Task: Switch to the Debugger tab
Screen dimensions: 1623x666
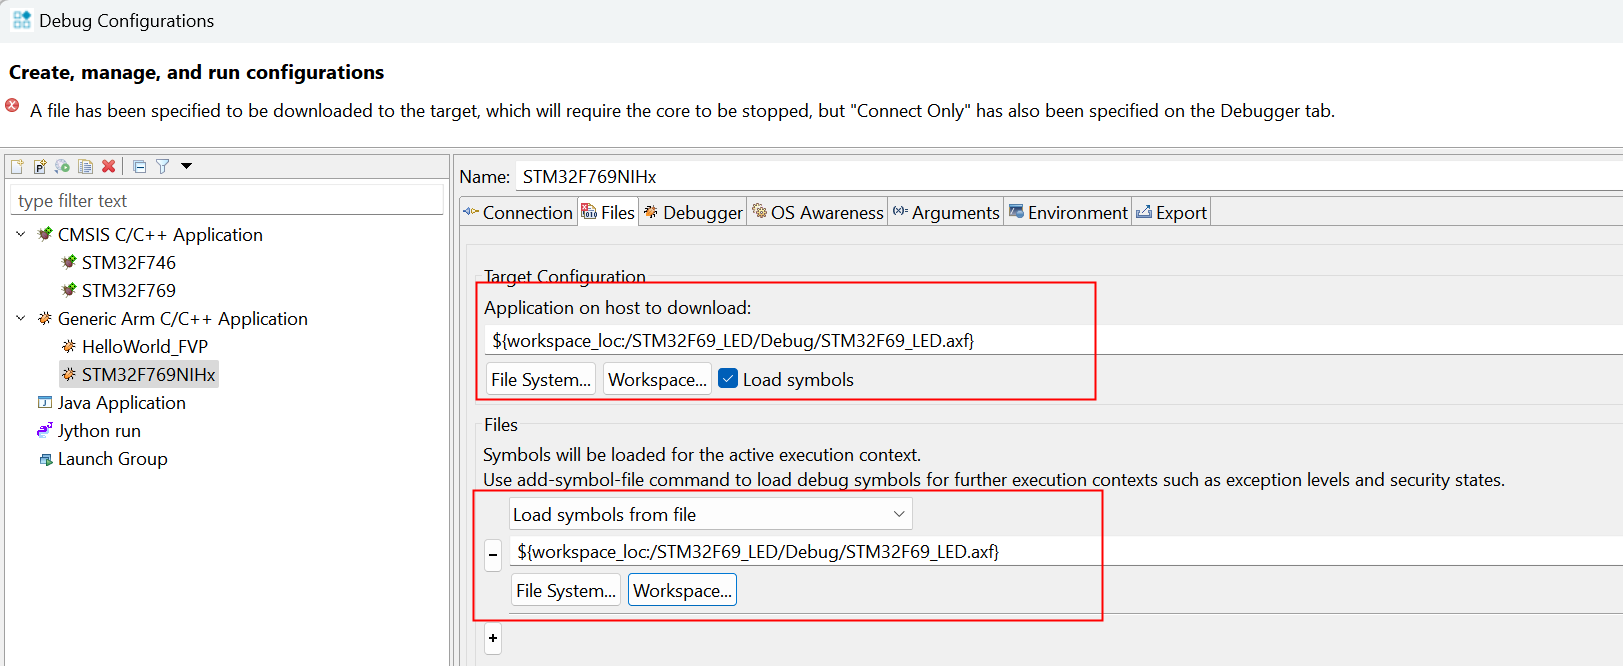Action: [x=694, y=212]
